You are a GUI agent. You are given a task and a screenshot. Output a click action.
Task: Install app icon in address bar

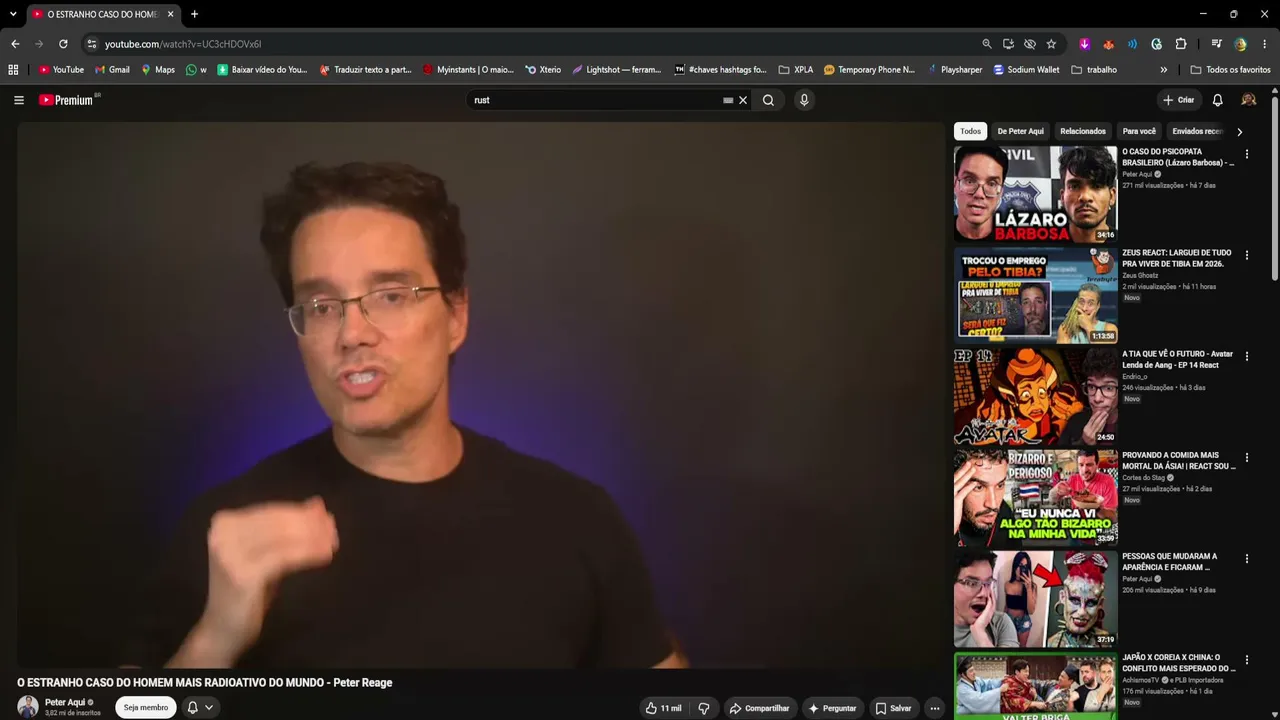pyautogui.click(x=1008, y=44)
